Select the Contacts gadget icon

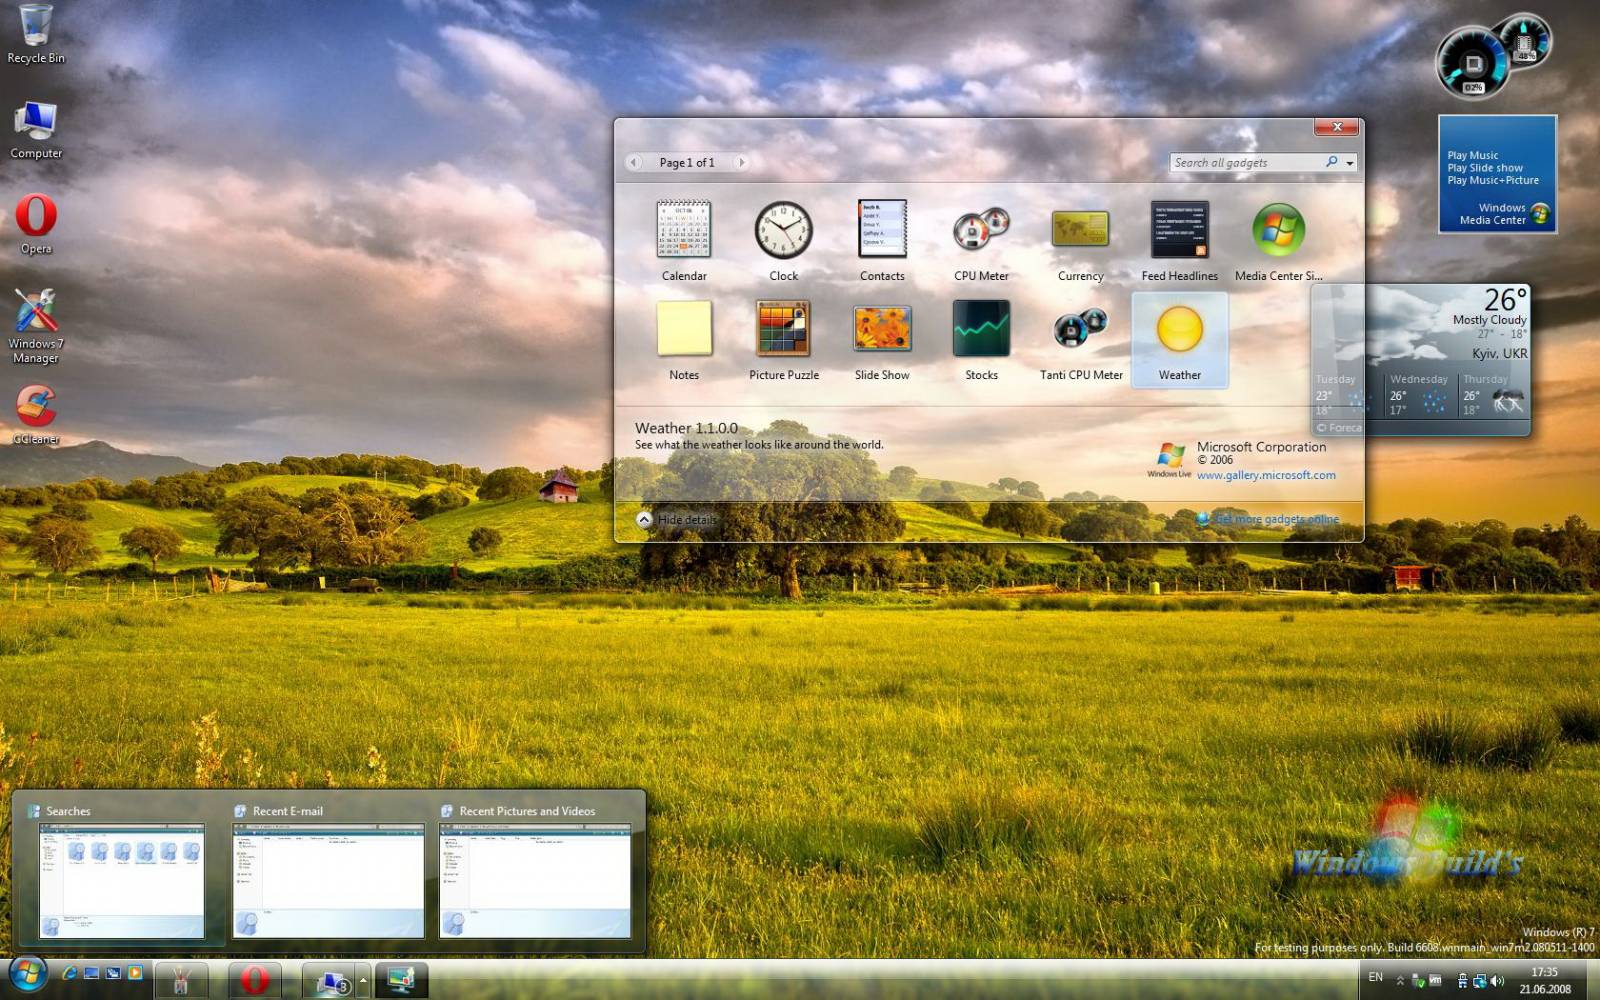[x=882, y=229]
